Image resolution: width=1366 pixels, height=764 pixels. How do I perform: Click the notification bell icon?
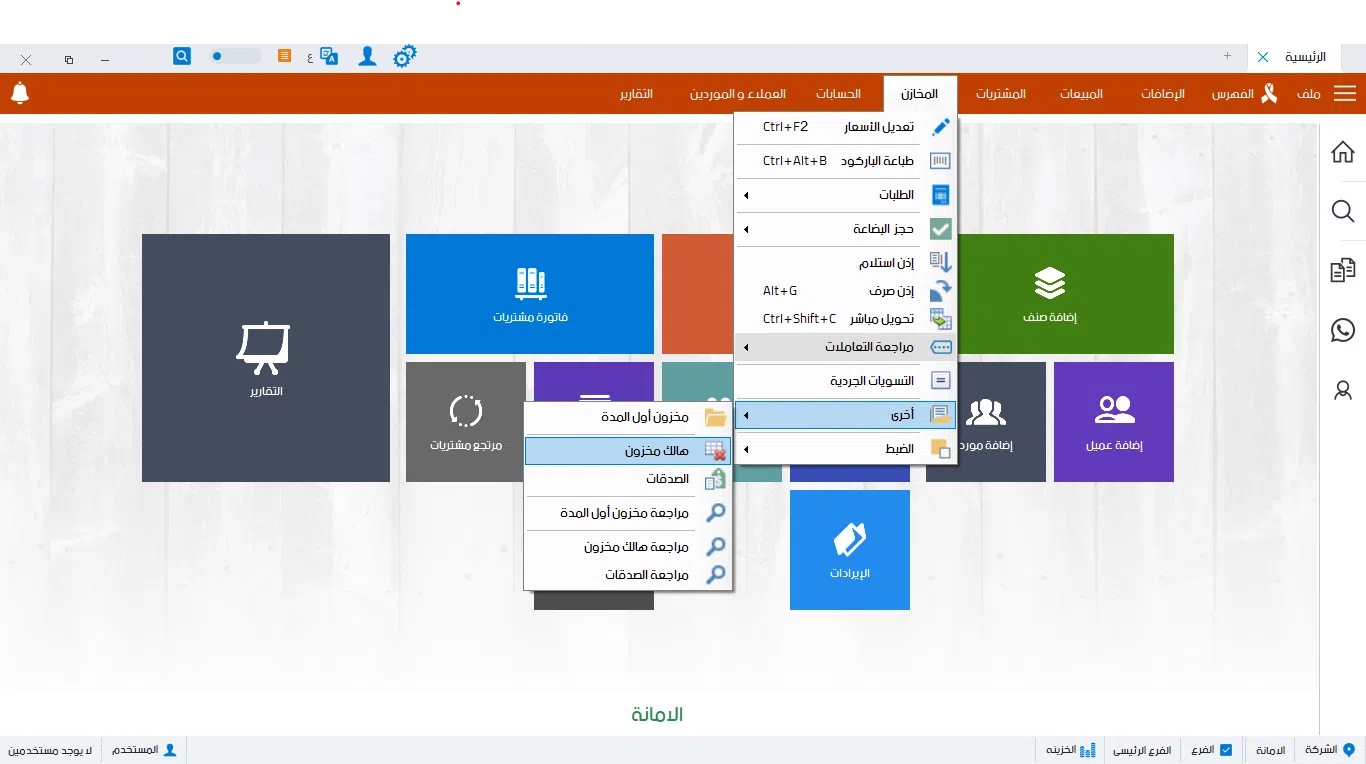point(19,93)
